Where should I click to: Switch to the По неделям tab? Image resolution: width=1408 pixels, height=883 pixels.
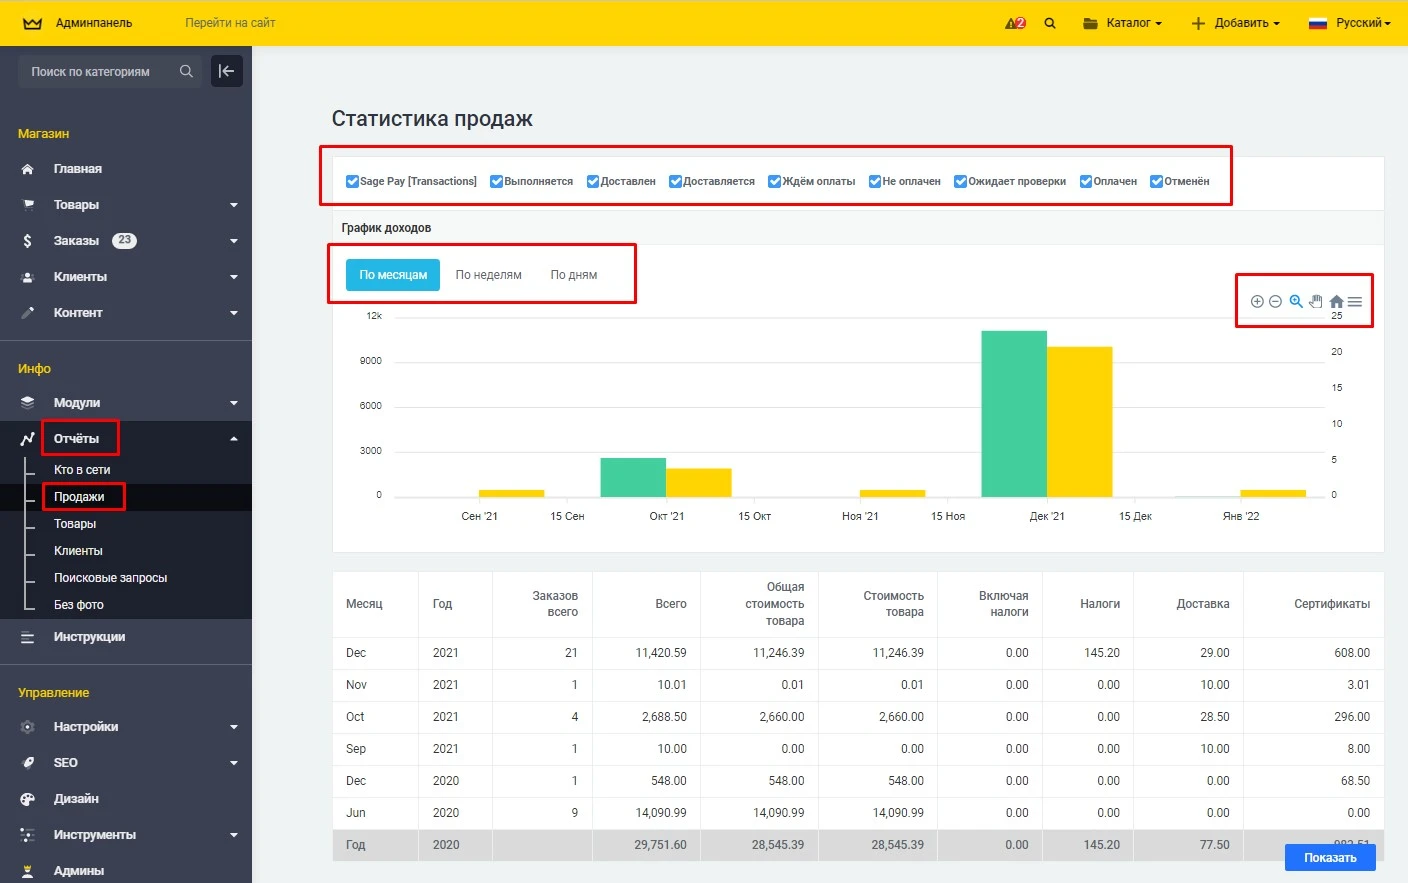pyautogui.click(x=488, y=274)
